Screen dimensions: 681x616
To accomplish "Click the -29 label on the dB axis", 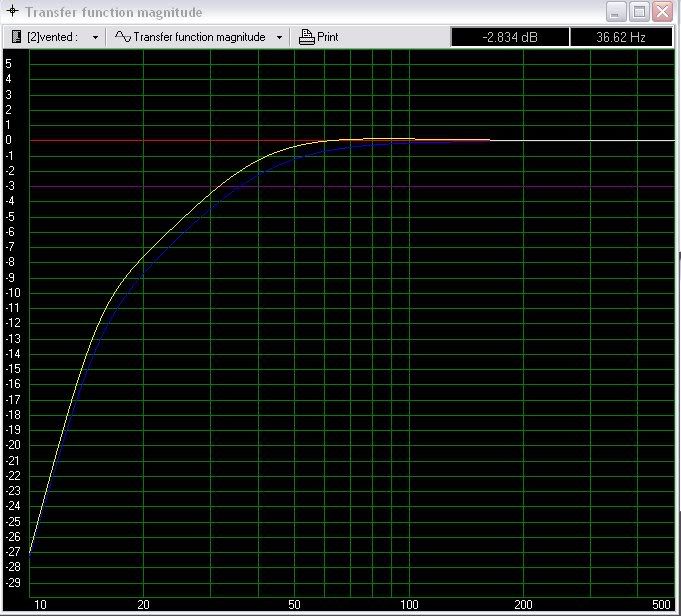I will [13, 582].
